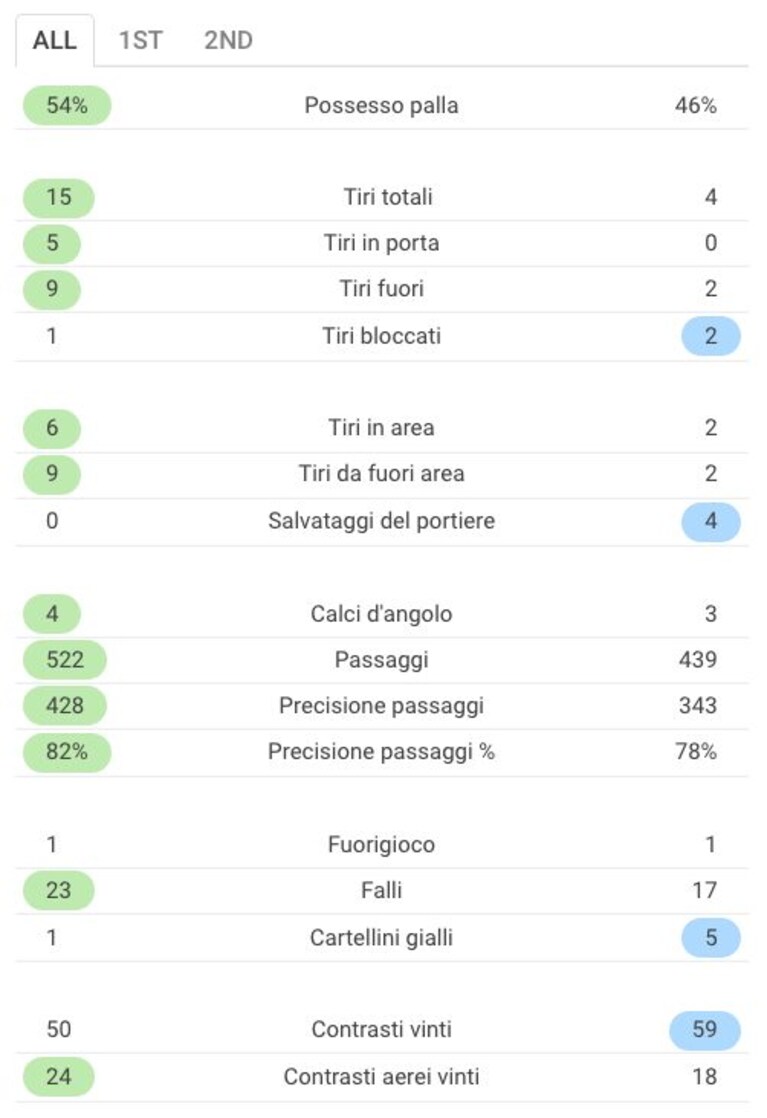This screenshot has width=767, height=1118.
Task: Click the green 24 aerial duels badge
Action: [x=58, y=1077]
